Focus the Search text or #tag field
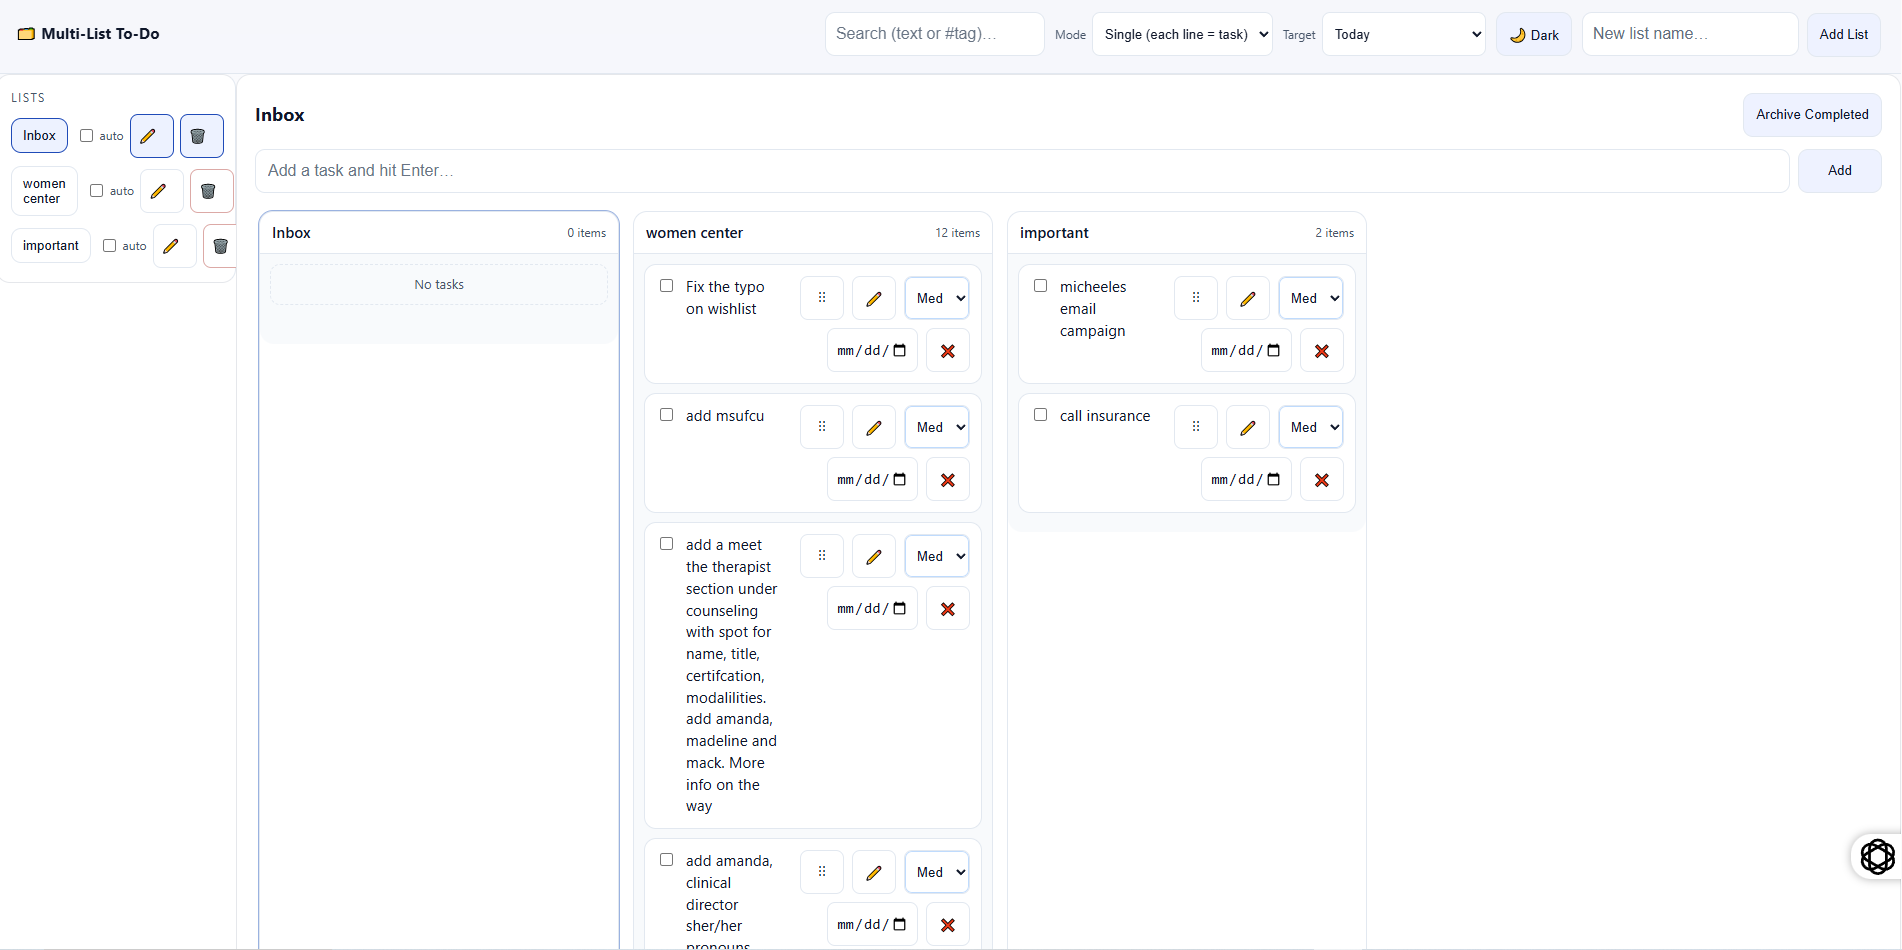The height and width of the screenshot is (950, 1902). click(x=935, y=34)
